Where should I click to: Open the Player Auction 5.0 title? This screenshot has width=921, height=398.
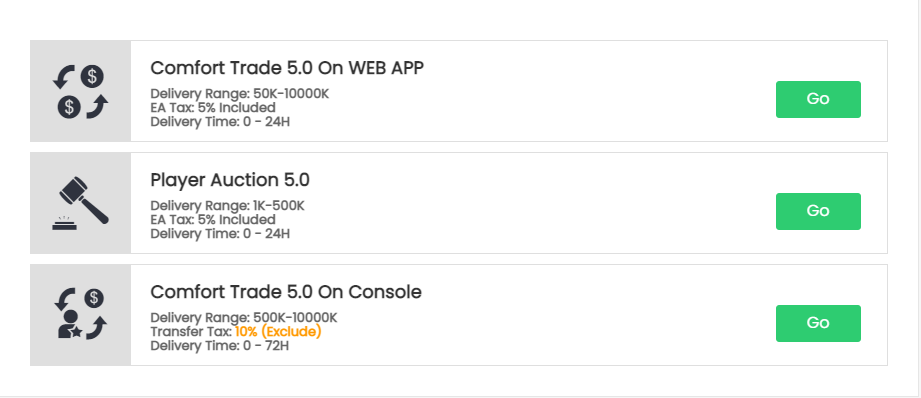coord(230,180)
